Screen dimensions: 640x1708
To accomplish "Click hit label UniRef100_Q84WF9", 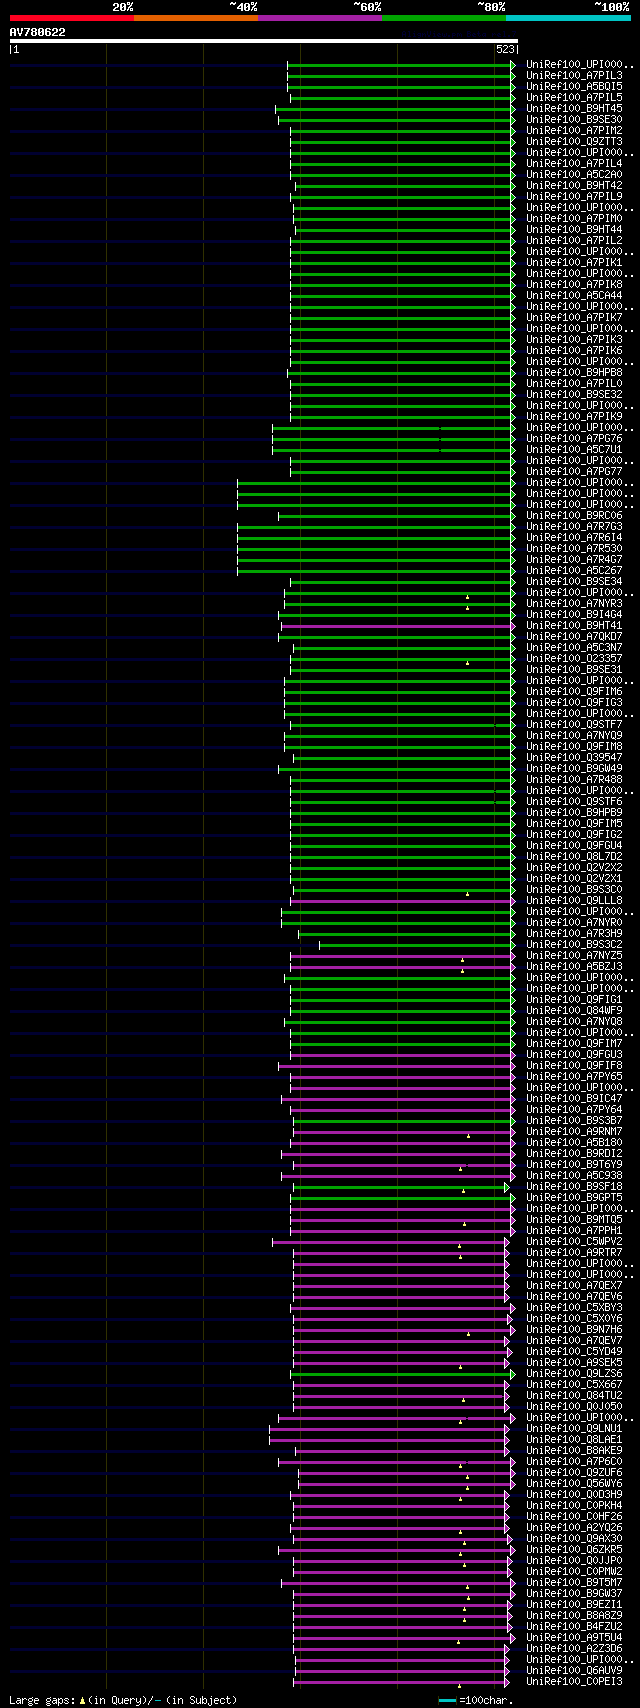I will coord(574,1010).
